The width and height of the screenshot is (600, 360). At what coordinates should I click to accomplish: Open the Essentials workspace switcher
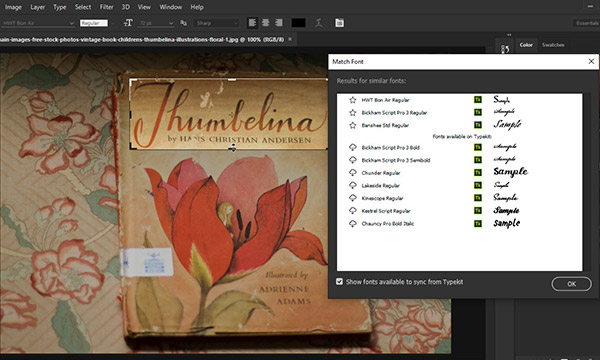tap(587, 23)
